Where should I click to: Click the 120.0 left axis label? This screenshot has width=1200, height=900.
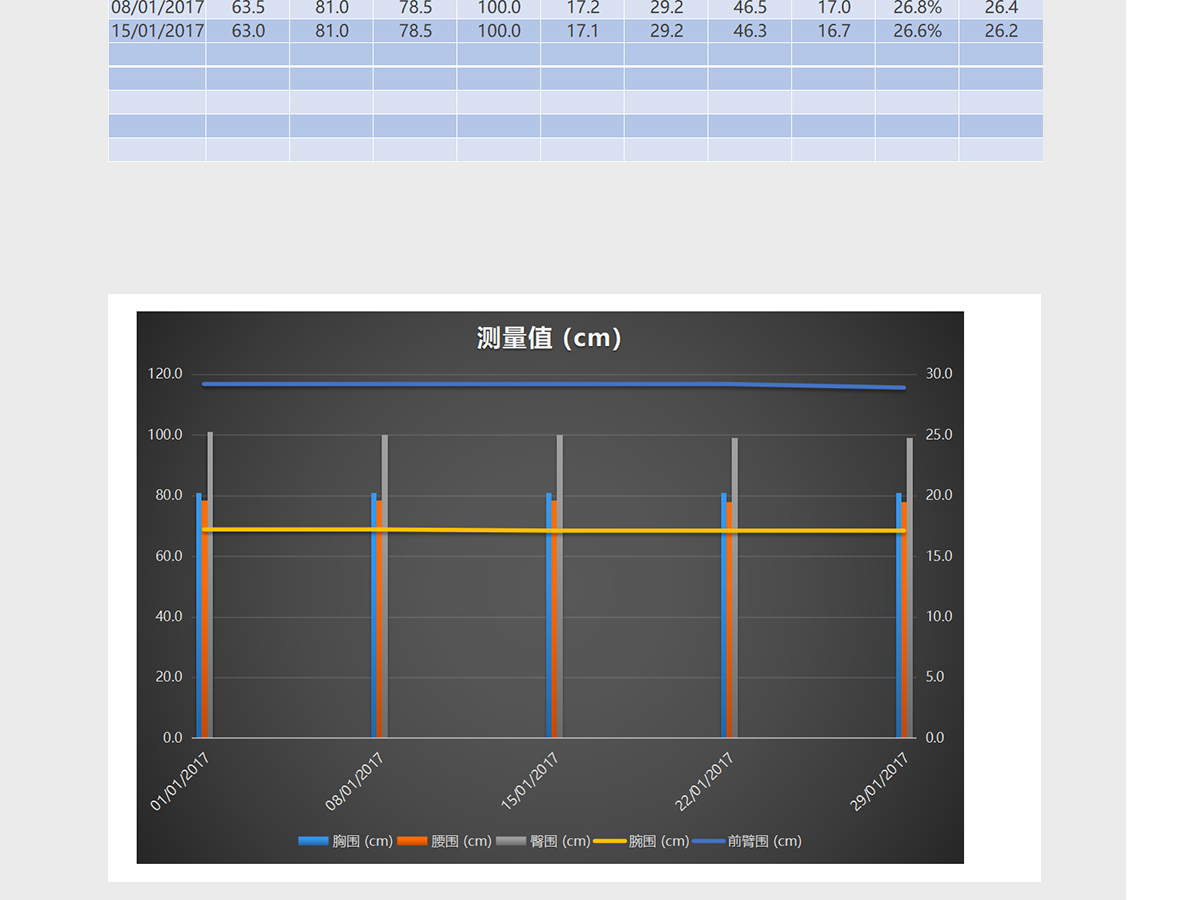click(165, 374)
